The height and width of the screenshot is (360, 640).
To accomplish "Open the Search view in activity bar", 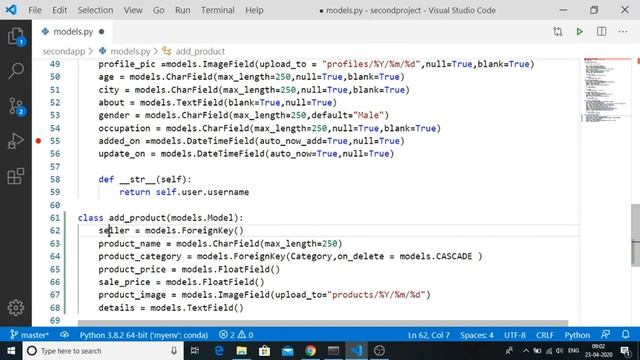I will (x=16, y=71).
